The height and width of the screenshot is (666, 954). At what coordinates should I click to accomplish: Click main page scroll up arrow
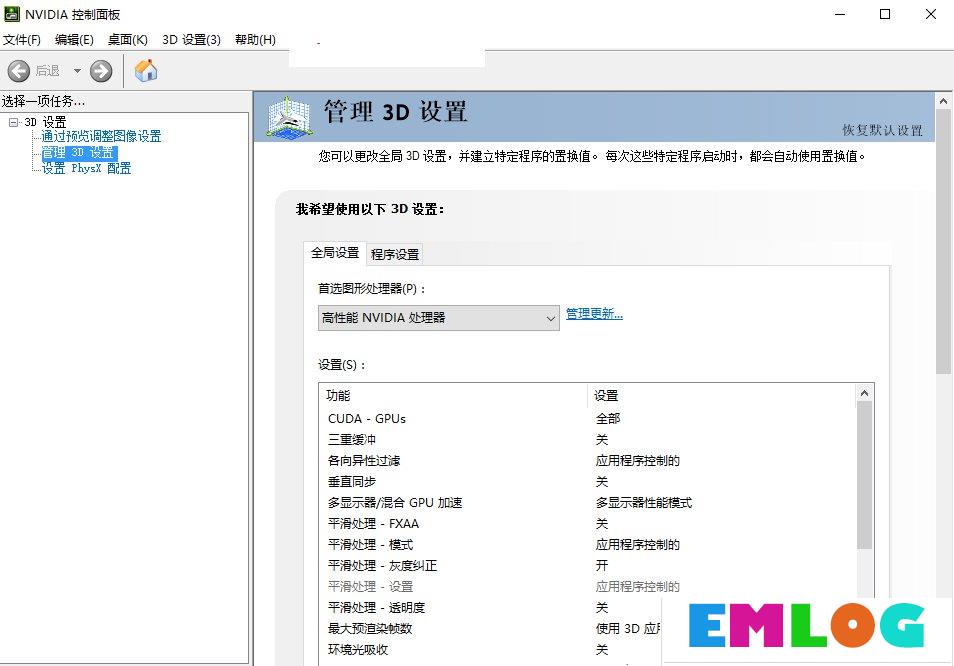[944, 101]
